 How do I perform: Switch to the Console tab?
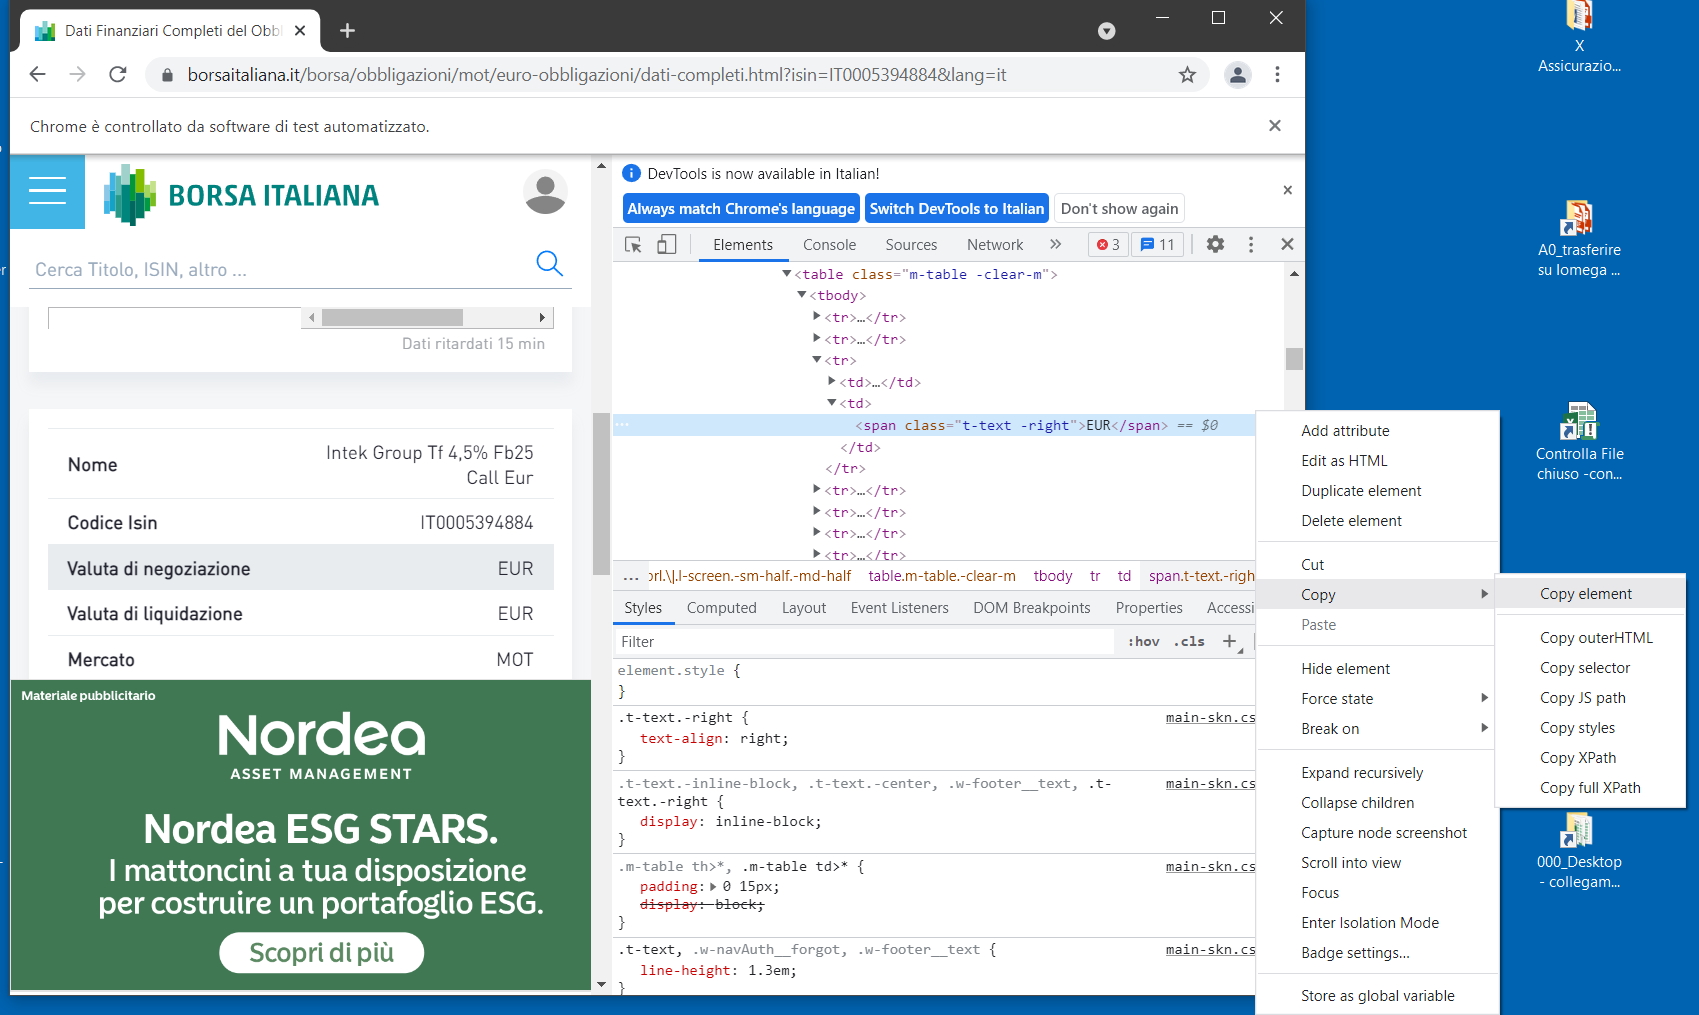[829, 245]
